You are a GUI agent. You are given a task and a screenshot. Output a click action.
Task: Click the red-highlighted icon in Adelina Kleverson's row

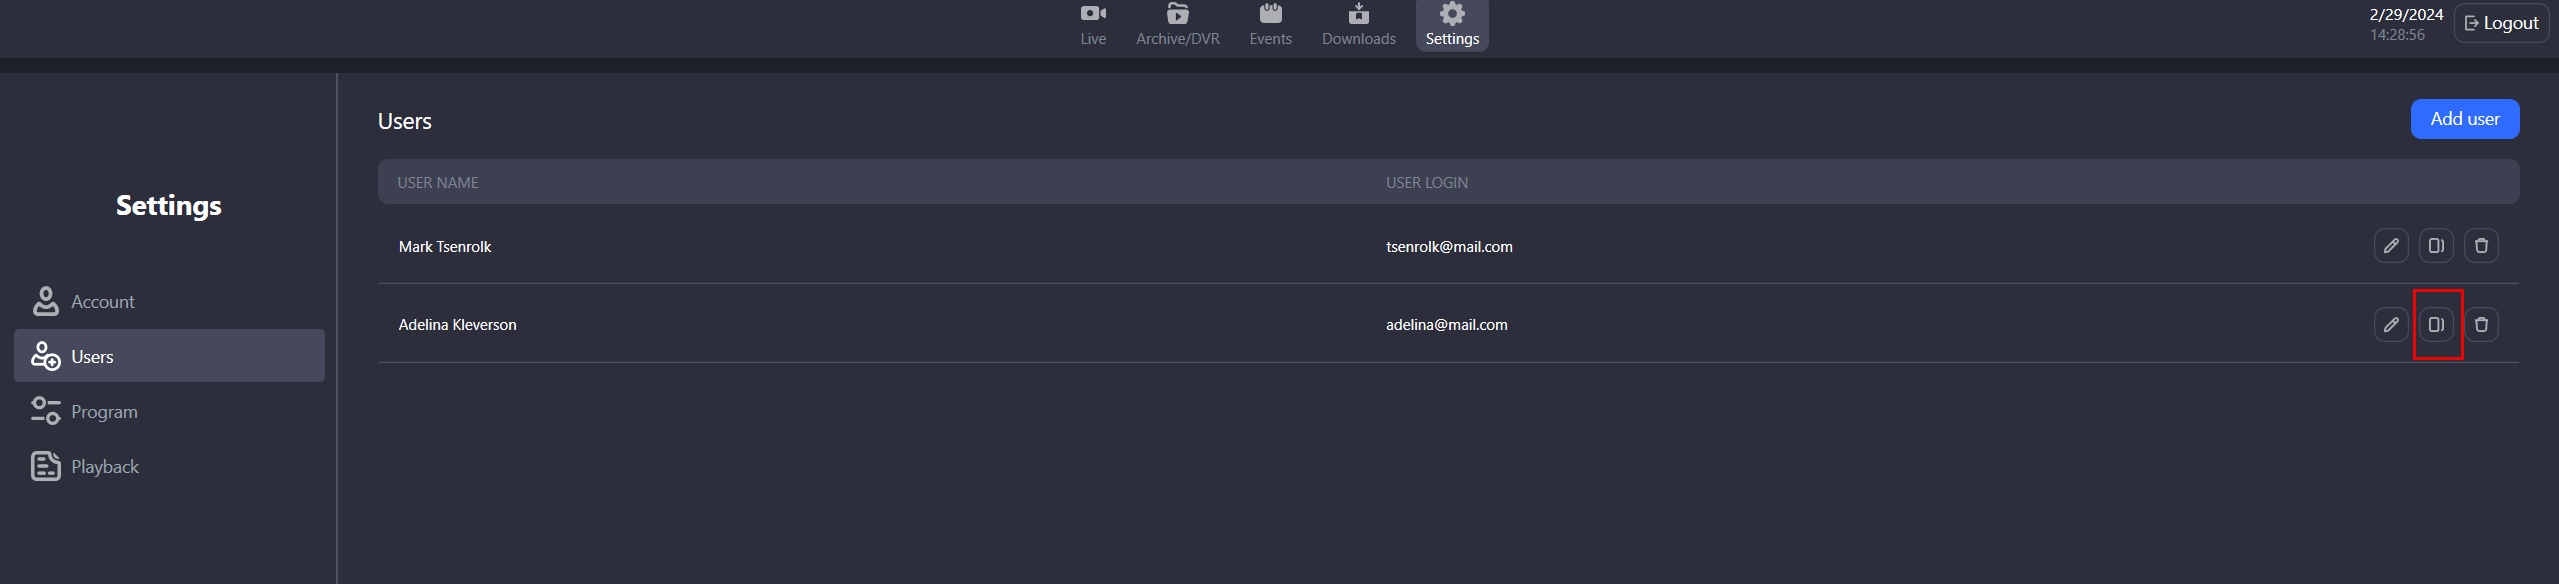[2436, 325]
